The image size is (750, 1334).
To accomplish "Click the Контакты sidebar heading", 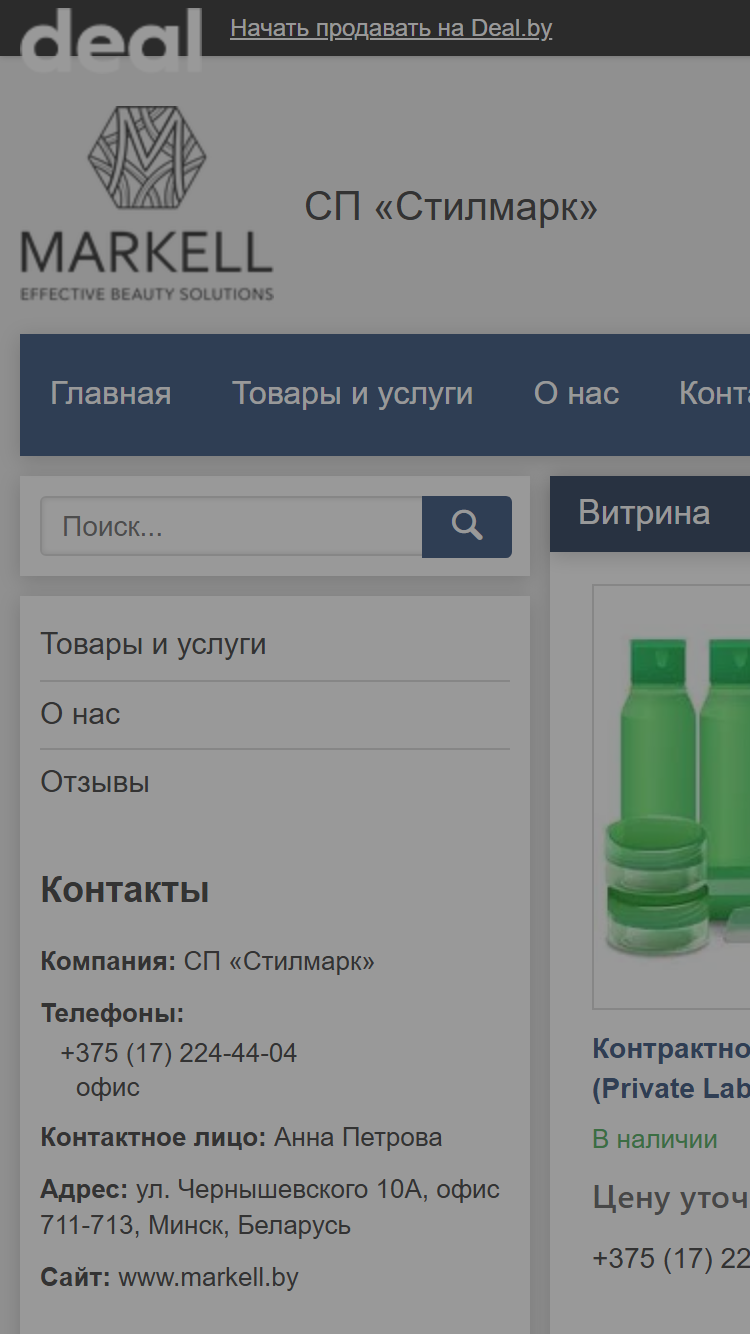I will 125,889.
